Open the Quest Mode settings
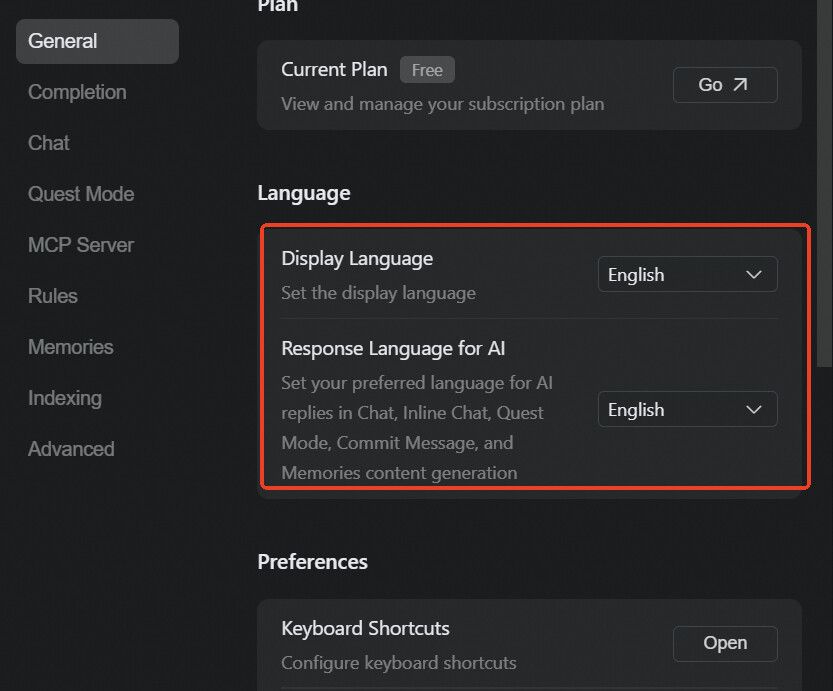Viewport: 833px width, 691px height. click(x=81, y=194)
